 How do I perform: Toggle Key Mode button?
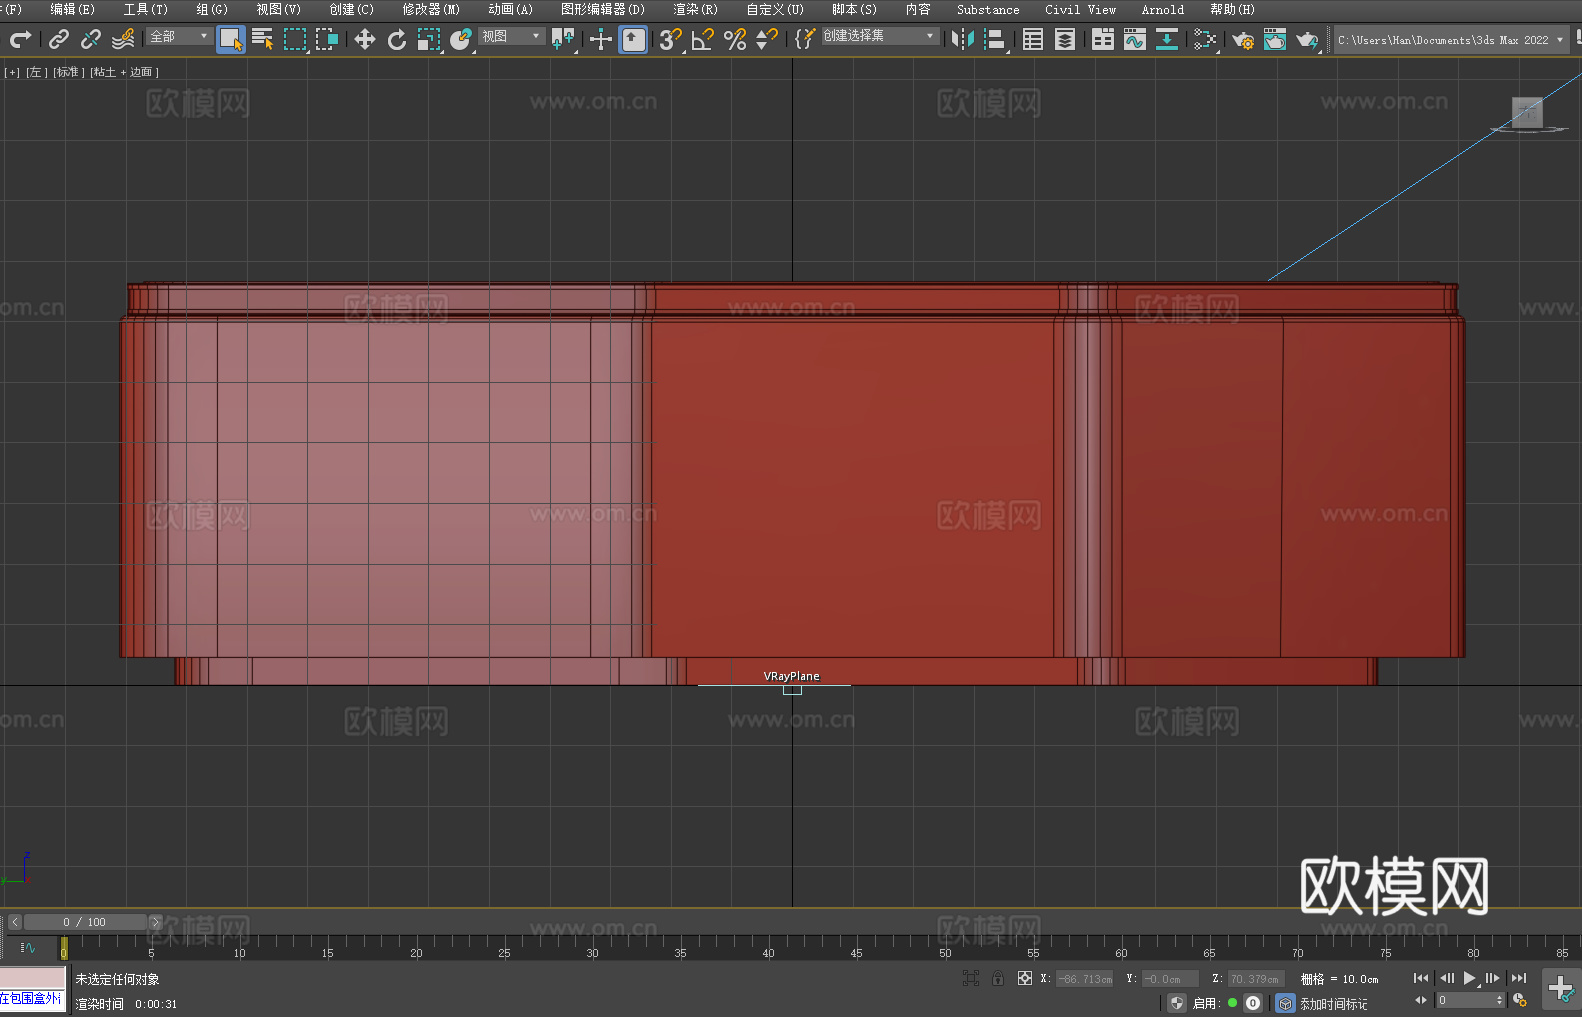[x=1421, y=1000]
